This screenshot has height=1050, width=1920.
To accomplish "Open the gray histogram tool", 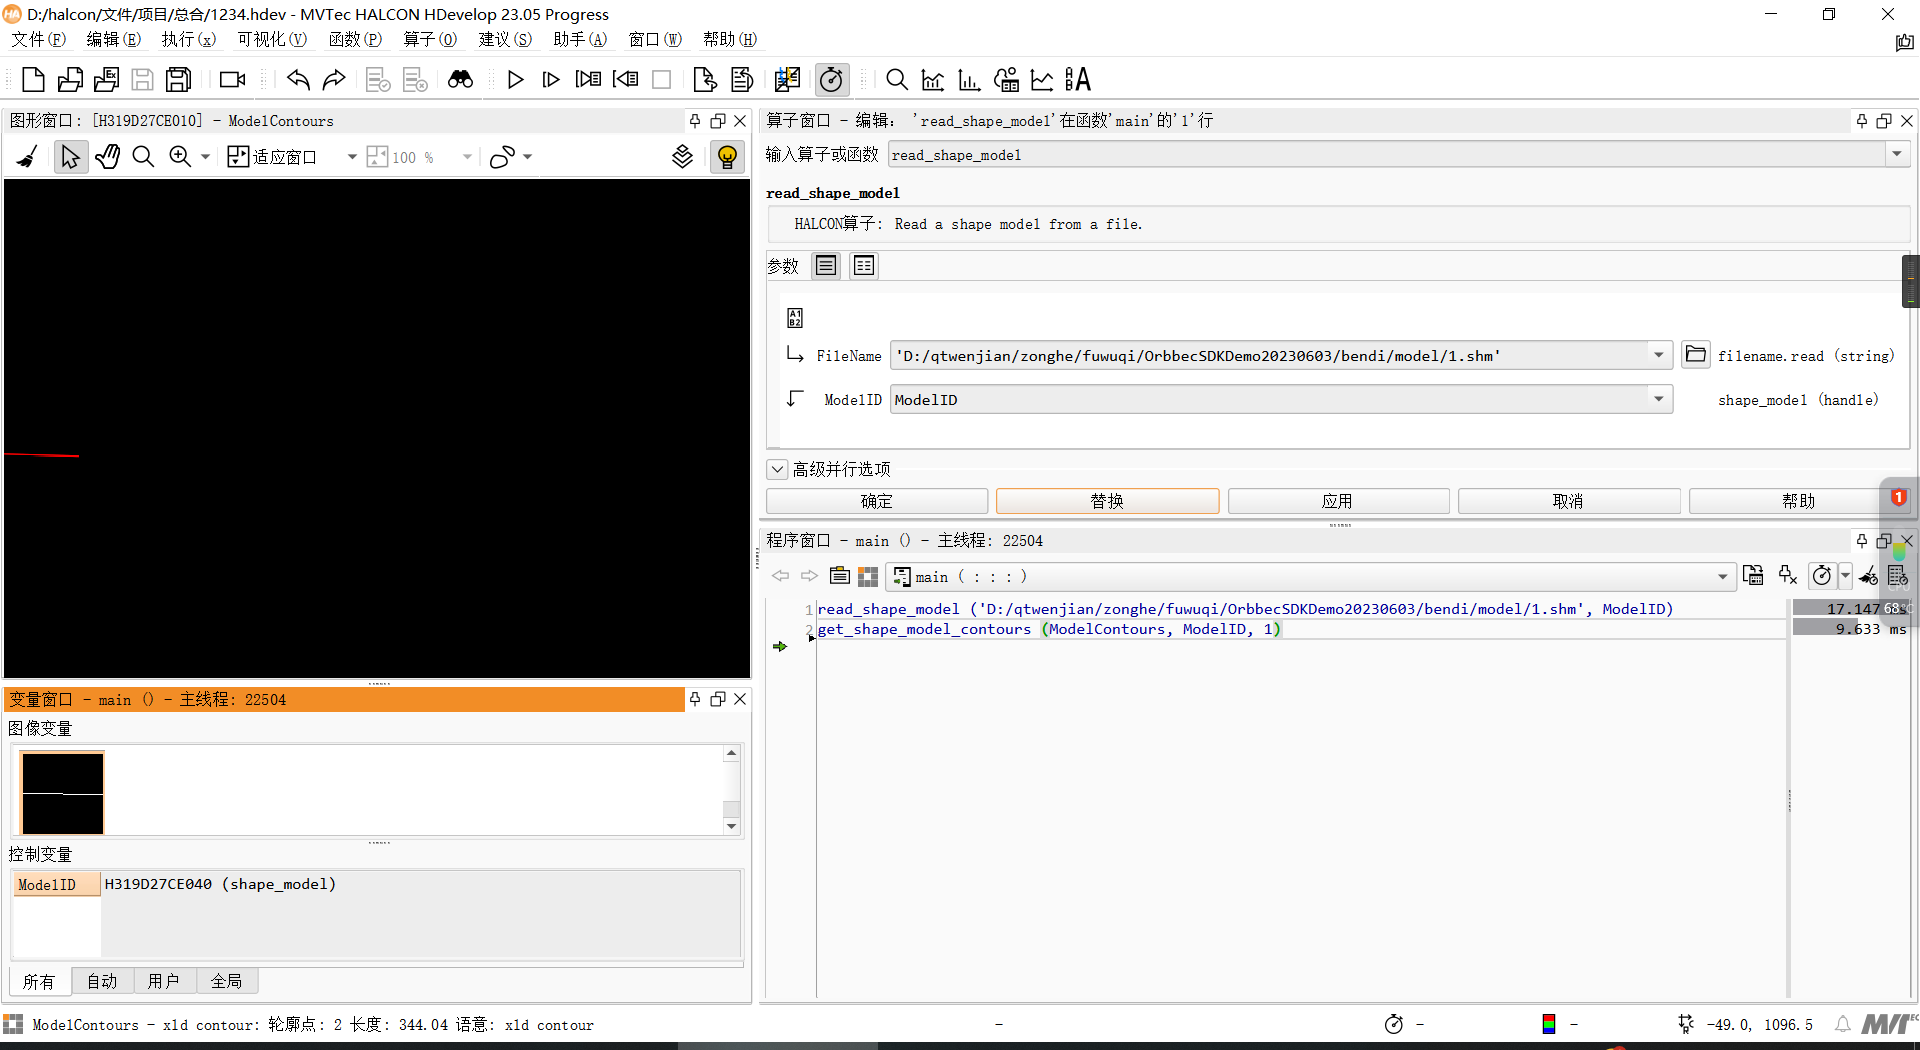I will click(933, 80).
